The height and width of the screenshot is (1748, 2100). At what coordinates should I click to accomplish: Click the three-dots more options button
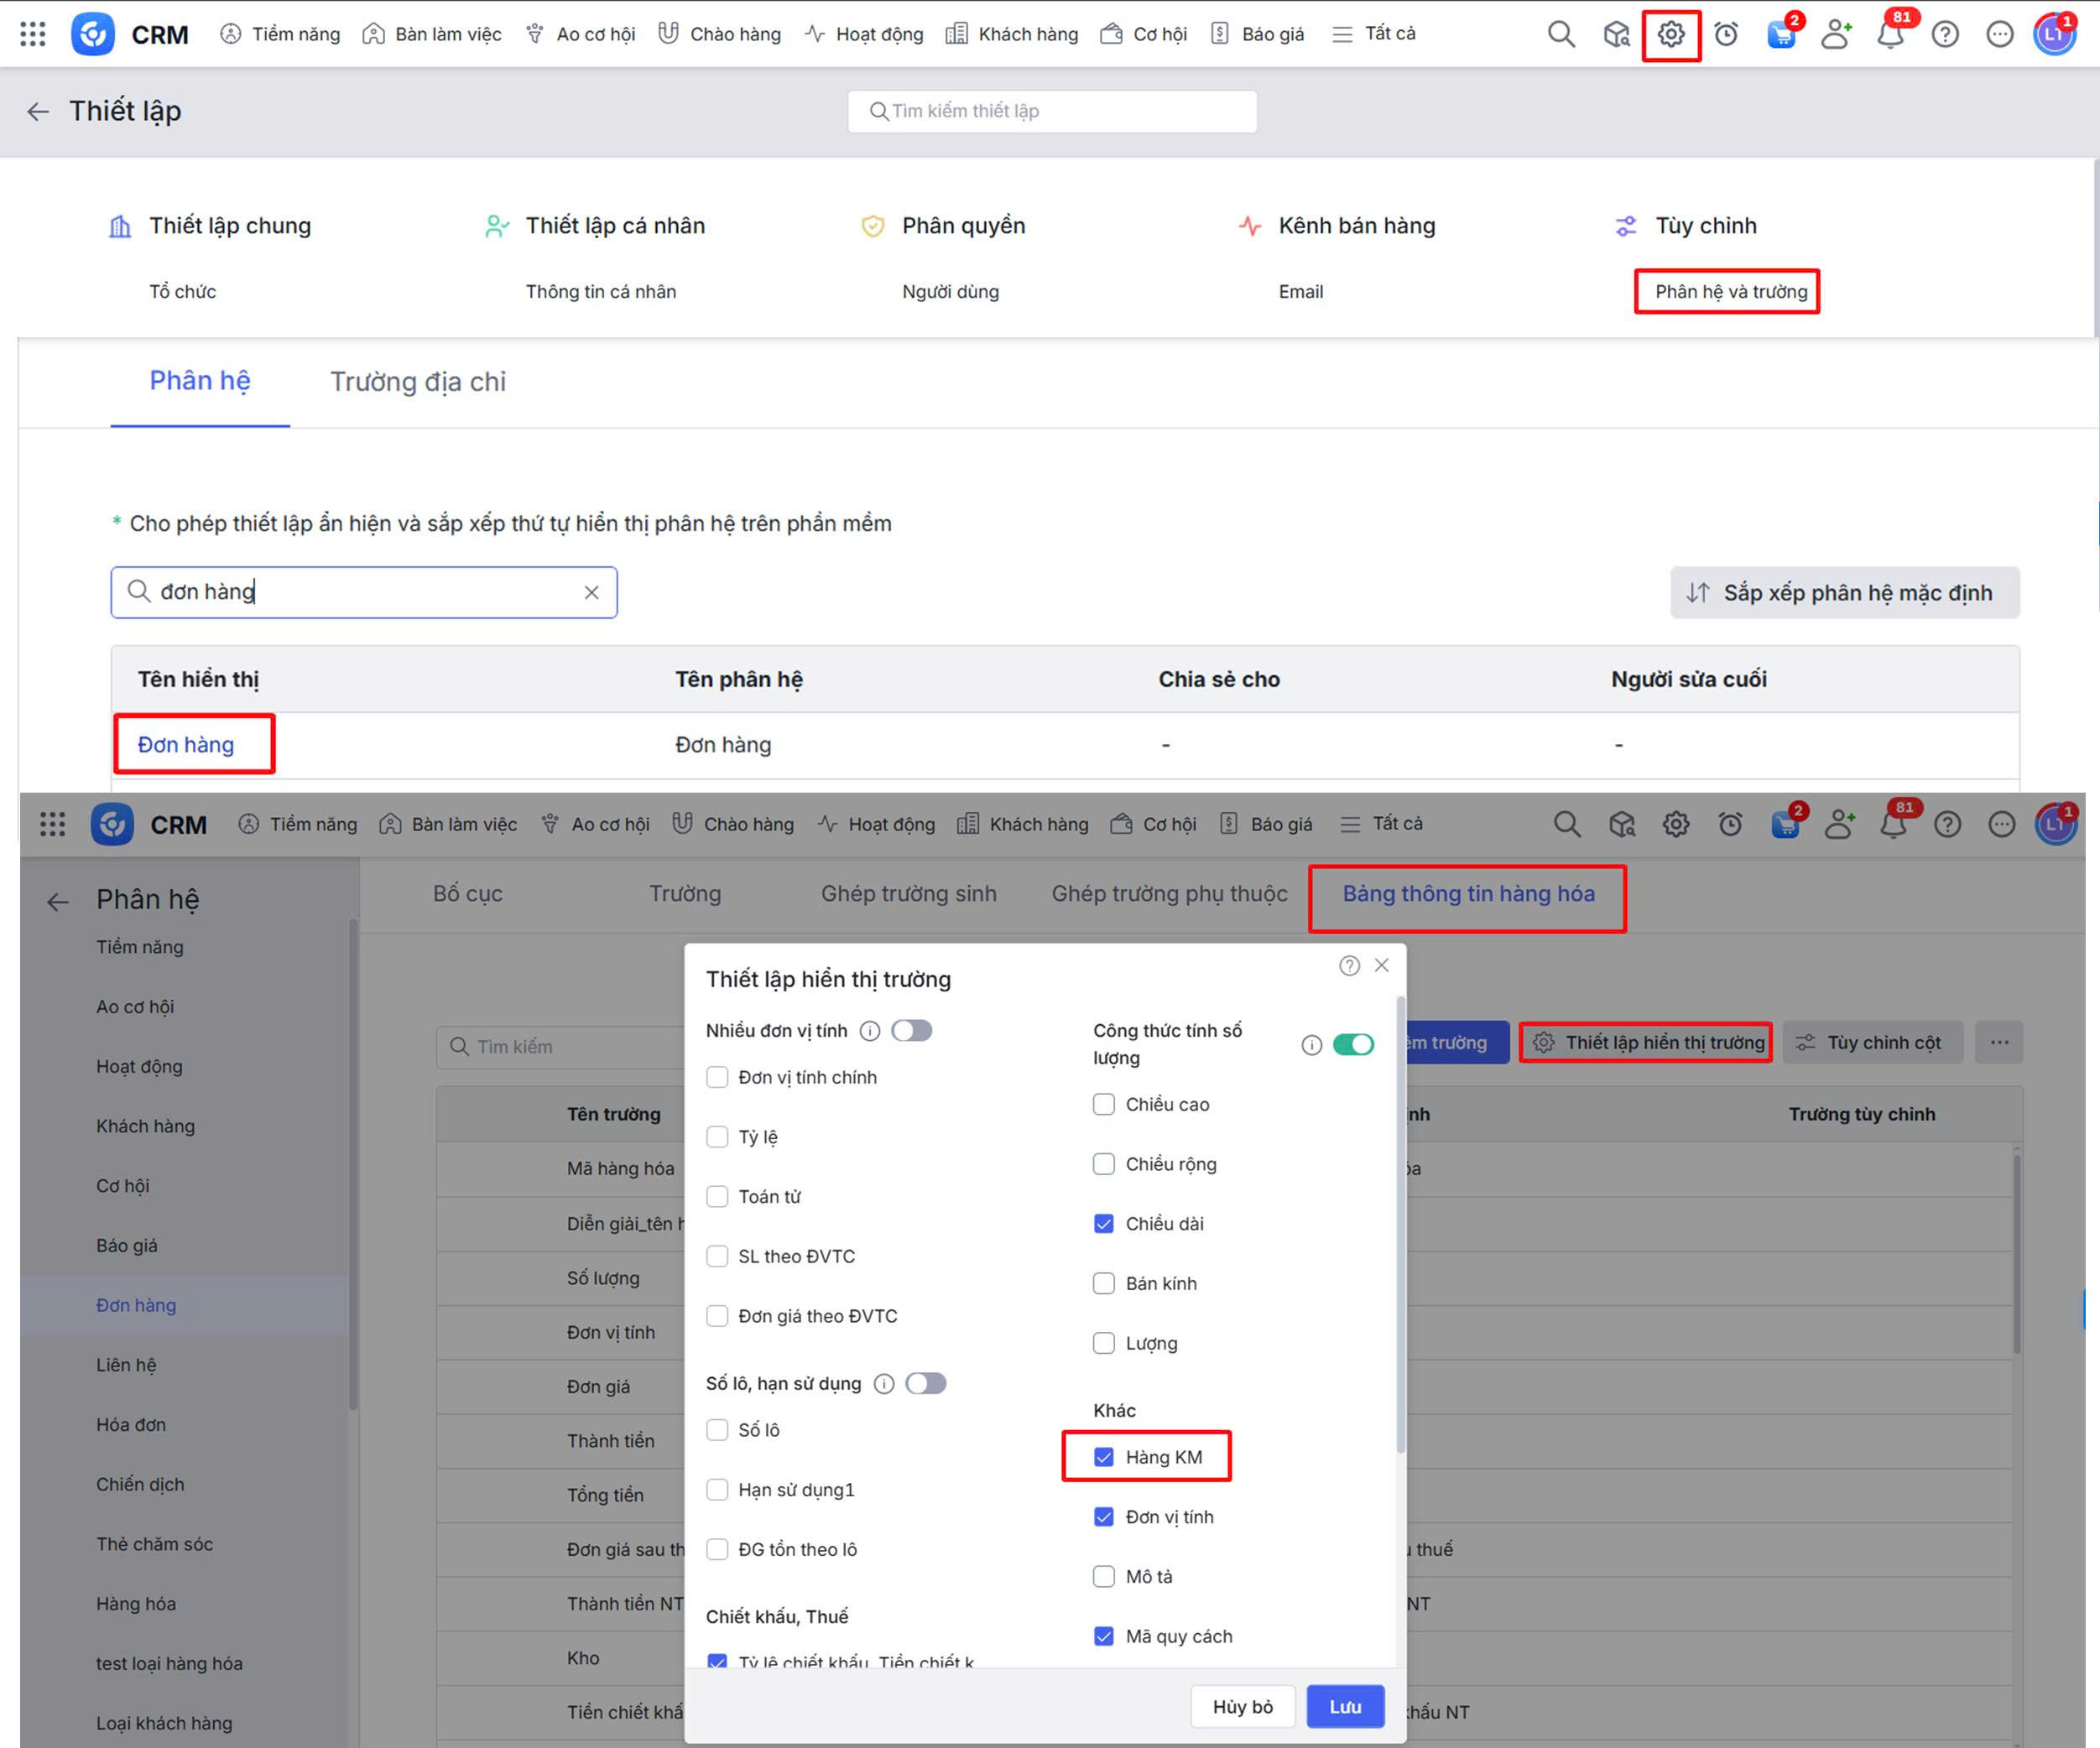[x=1999, y=1042]
